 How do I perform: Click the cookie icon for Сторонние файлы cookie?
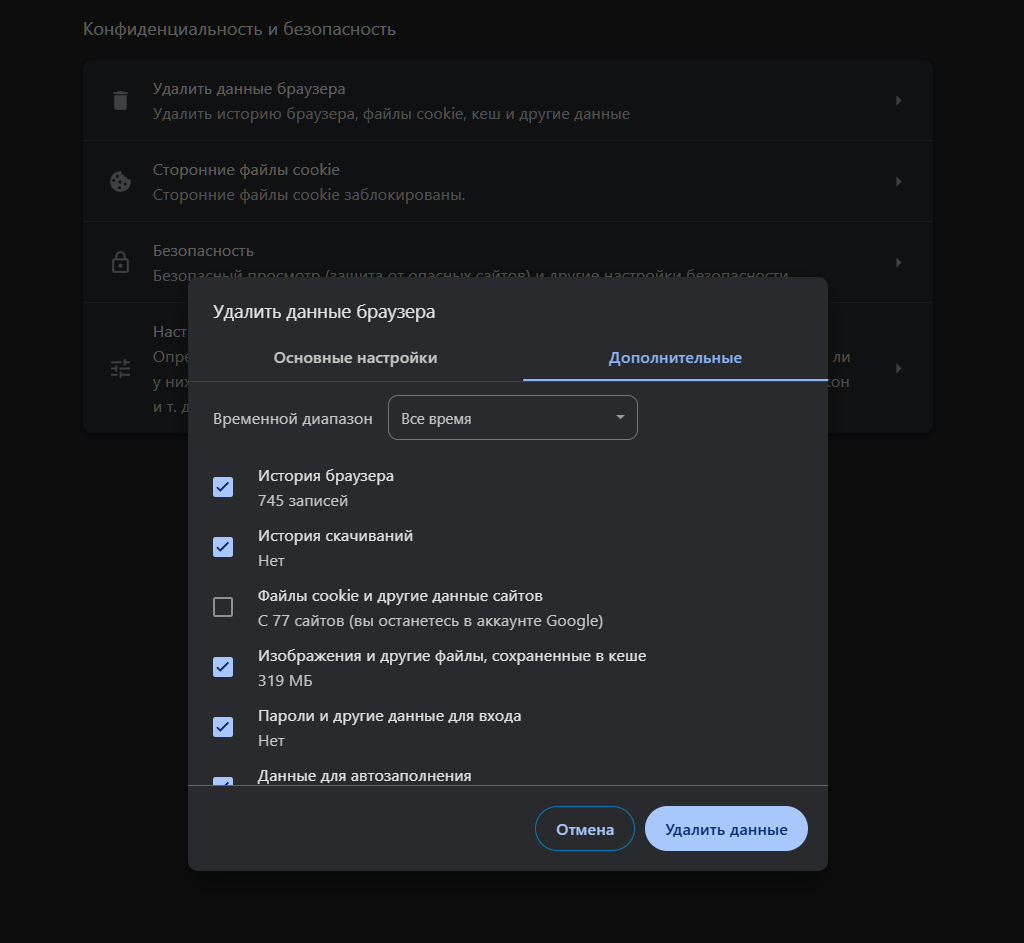tap(120, 182)
